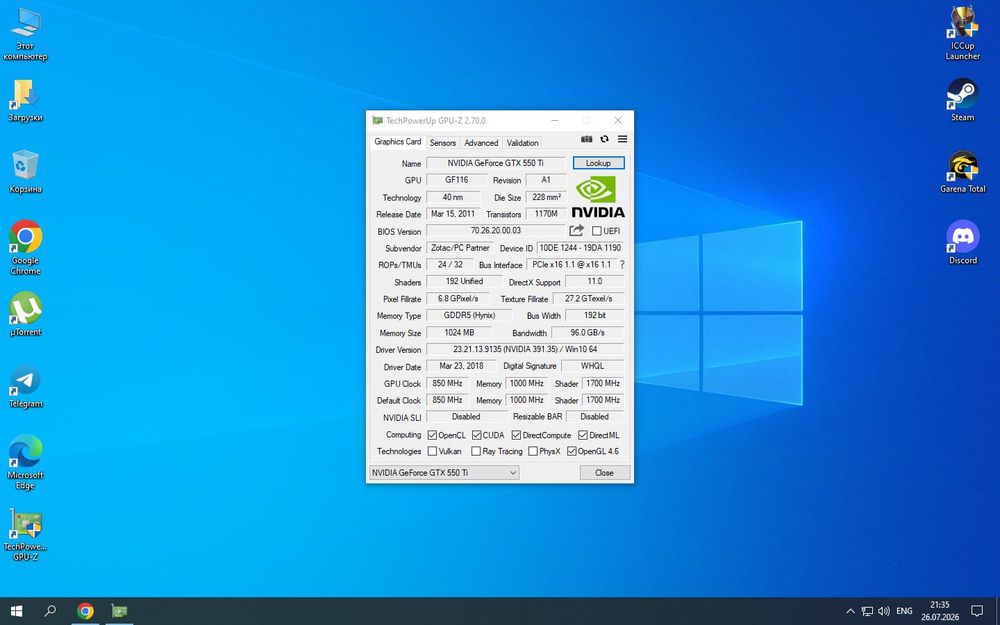
Task: Click Name field NVIDIA GeForce GTX 550 Ti
Action: coord(496,163)
